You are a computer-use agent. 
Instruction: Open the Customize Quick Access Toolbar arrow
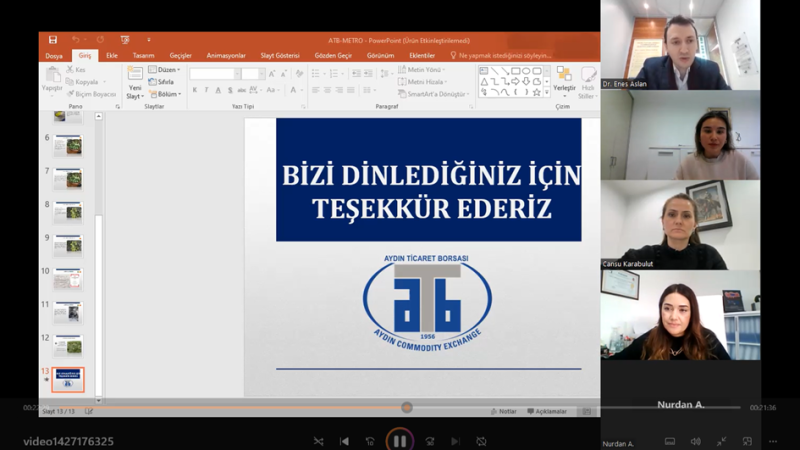(148, 40)
